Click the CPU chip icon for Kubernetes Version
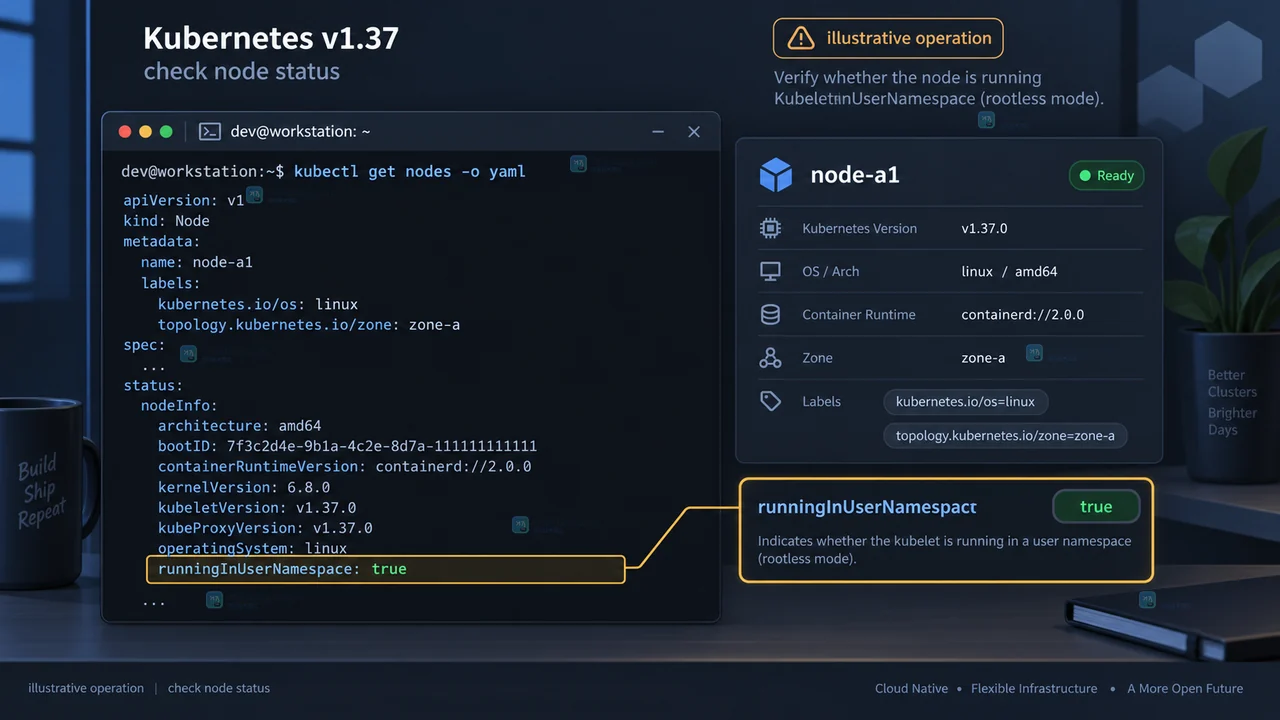The width and height of the screenshot is (1280, 720). click(x=770, y=228)
